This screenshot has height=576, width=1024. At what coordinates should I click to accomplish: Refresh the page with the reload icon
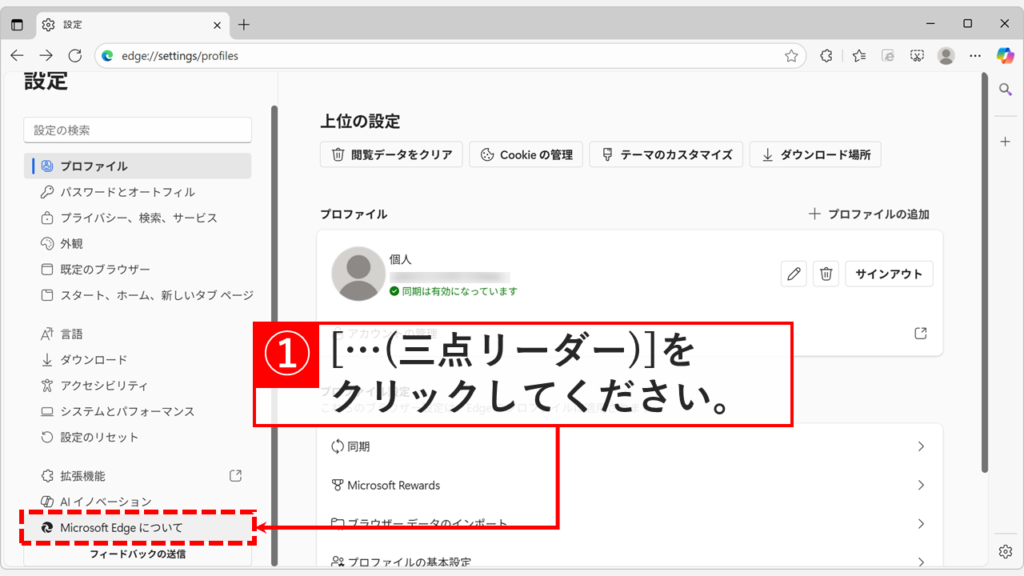pos(75,56)
